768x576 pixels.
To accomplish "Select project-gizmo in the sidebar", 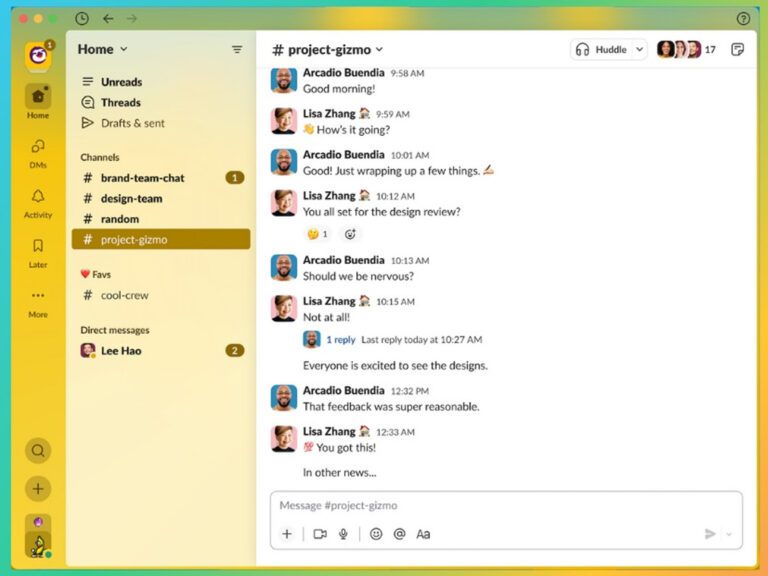I will [161, 240].
